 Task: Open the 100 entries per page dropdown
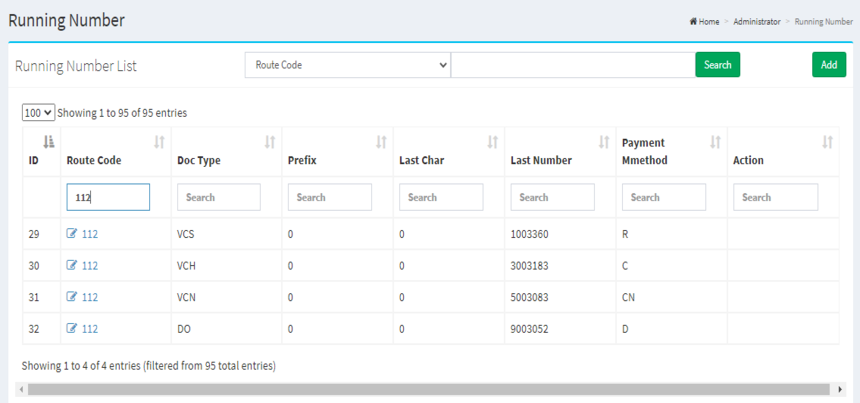(x=38, y=113)
